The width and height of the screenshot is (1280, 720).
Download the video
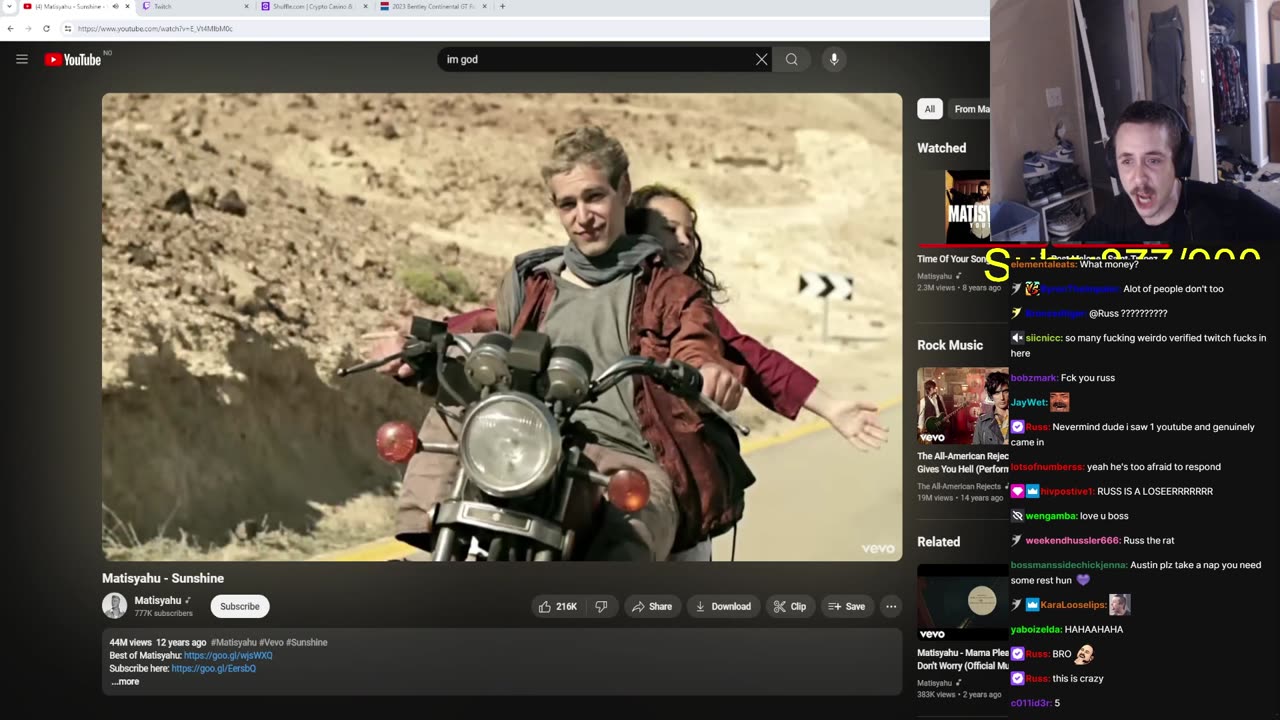coord(723,606)
